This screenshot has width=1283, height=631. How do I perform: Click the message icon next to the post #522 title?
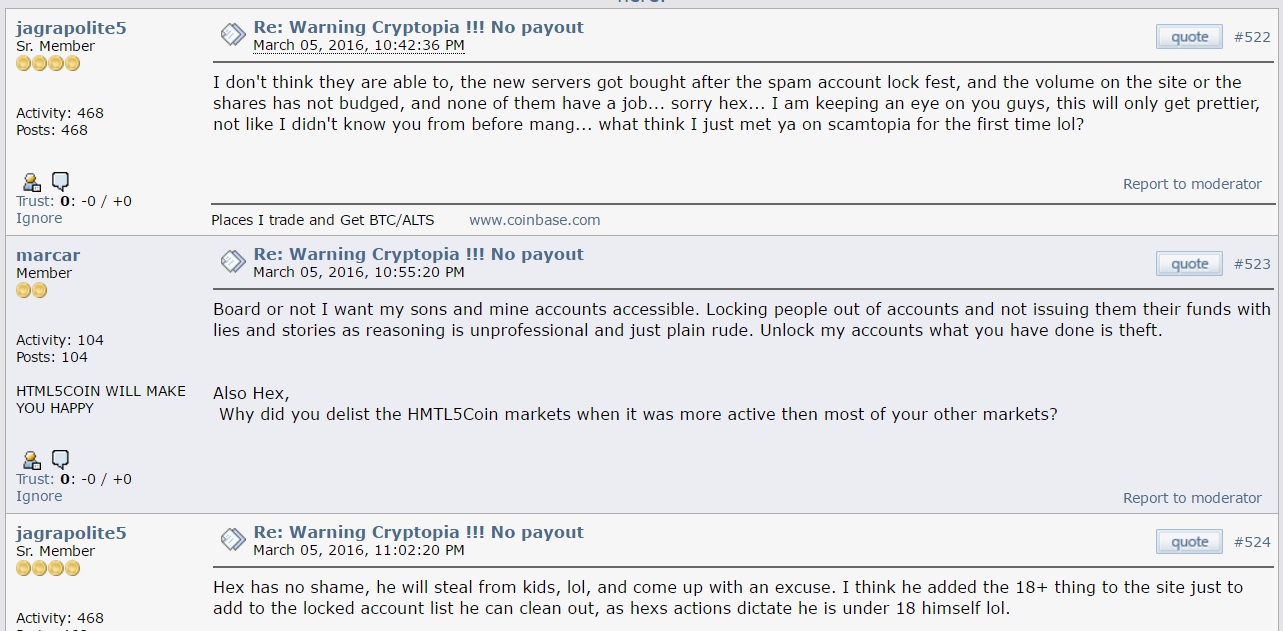click(x=232, y=35)
